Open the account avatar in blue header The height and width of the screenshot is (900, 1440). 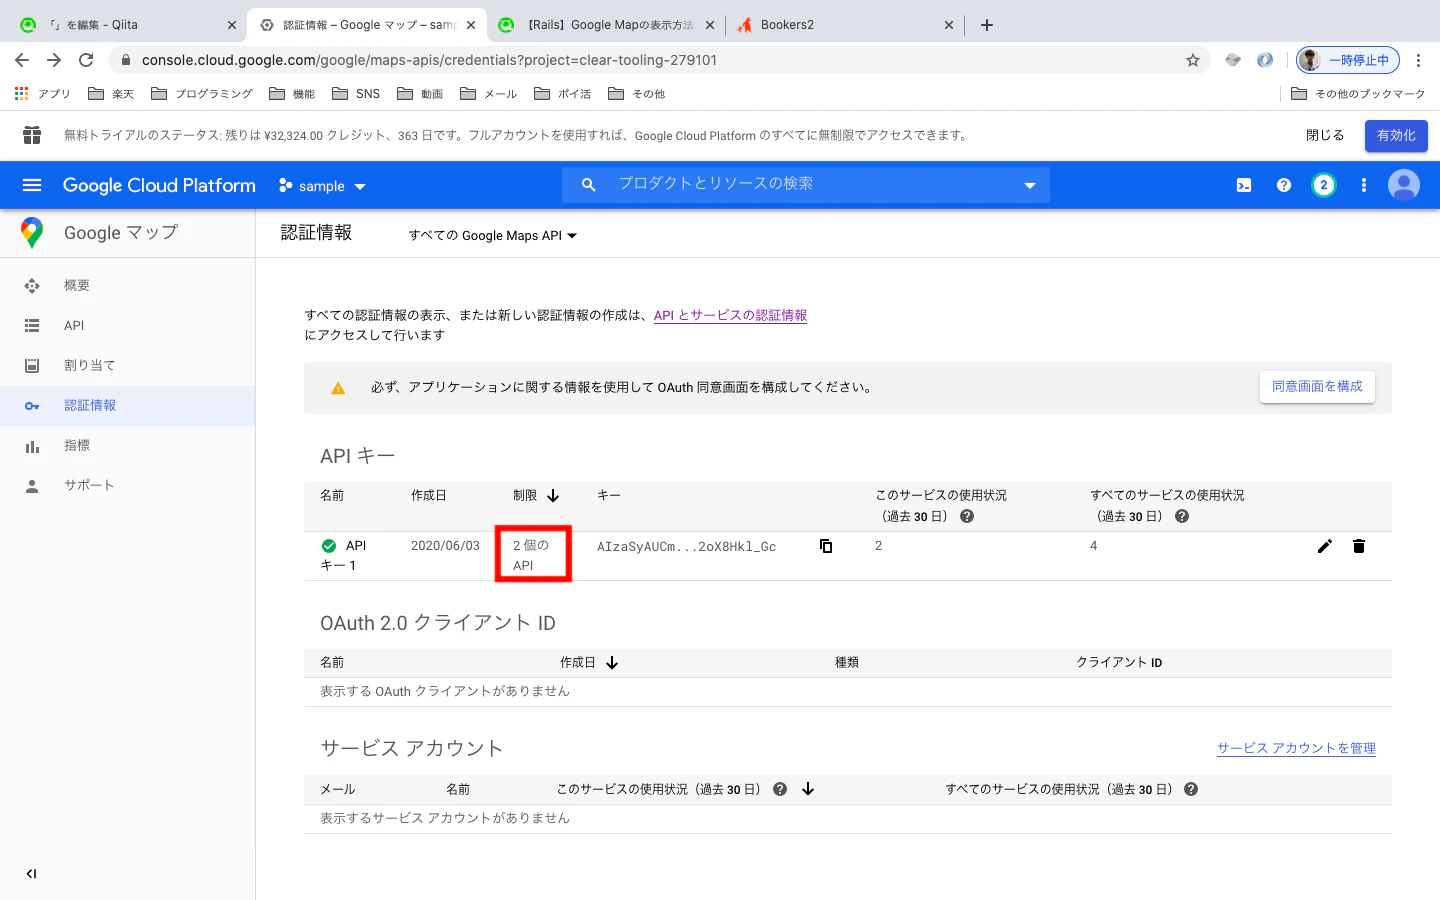click(x=1404, y=185)
